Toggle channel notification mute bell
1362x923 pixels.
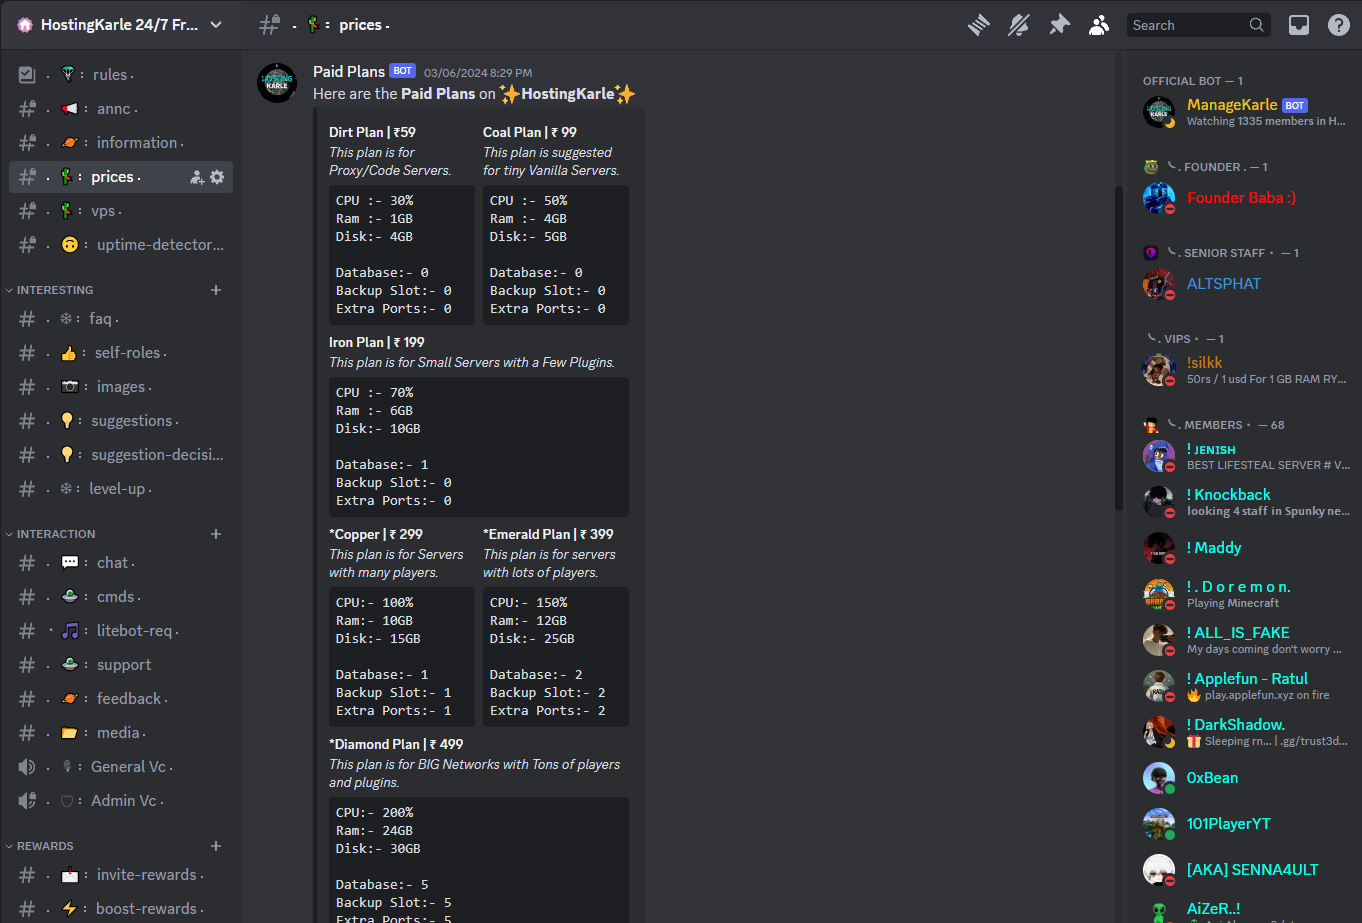[1018, 25]
